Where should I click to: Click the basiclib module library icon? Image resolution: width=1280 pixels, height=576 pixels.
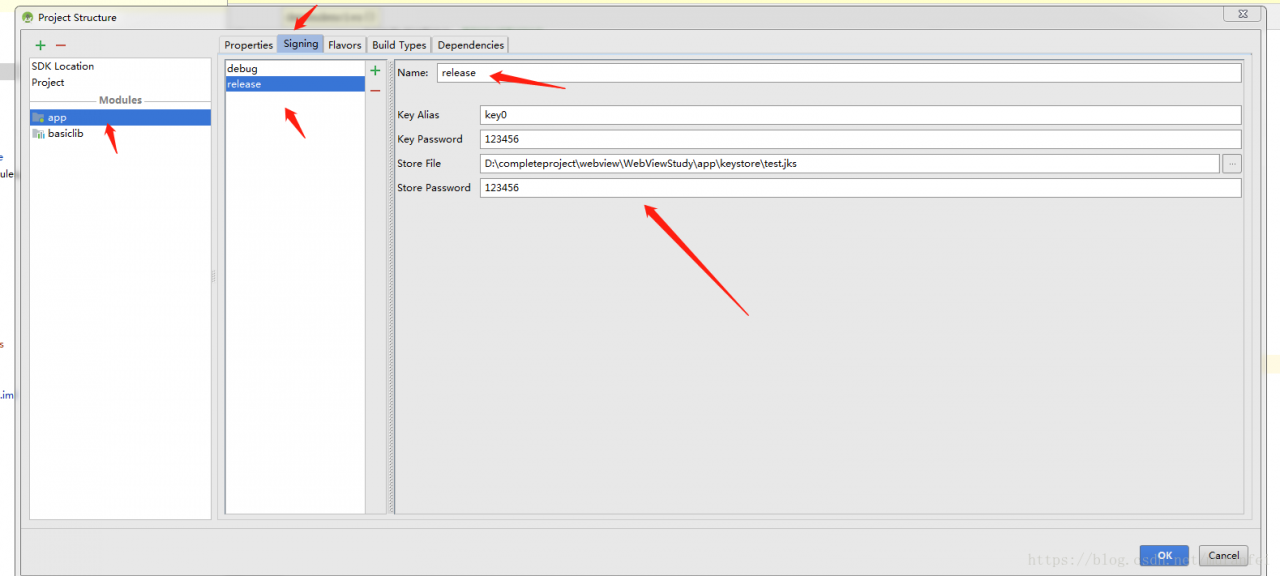point(38,133)
